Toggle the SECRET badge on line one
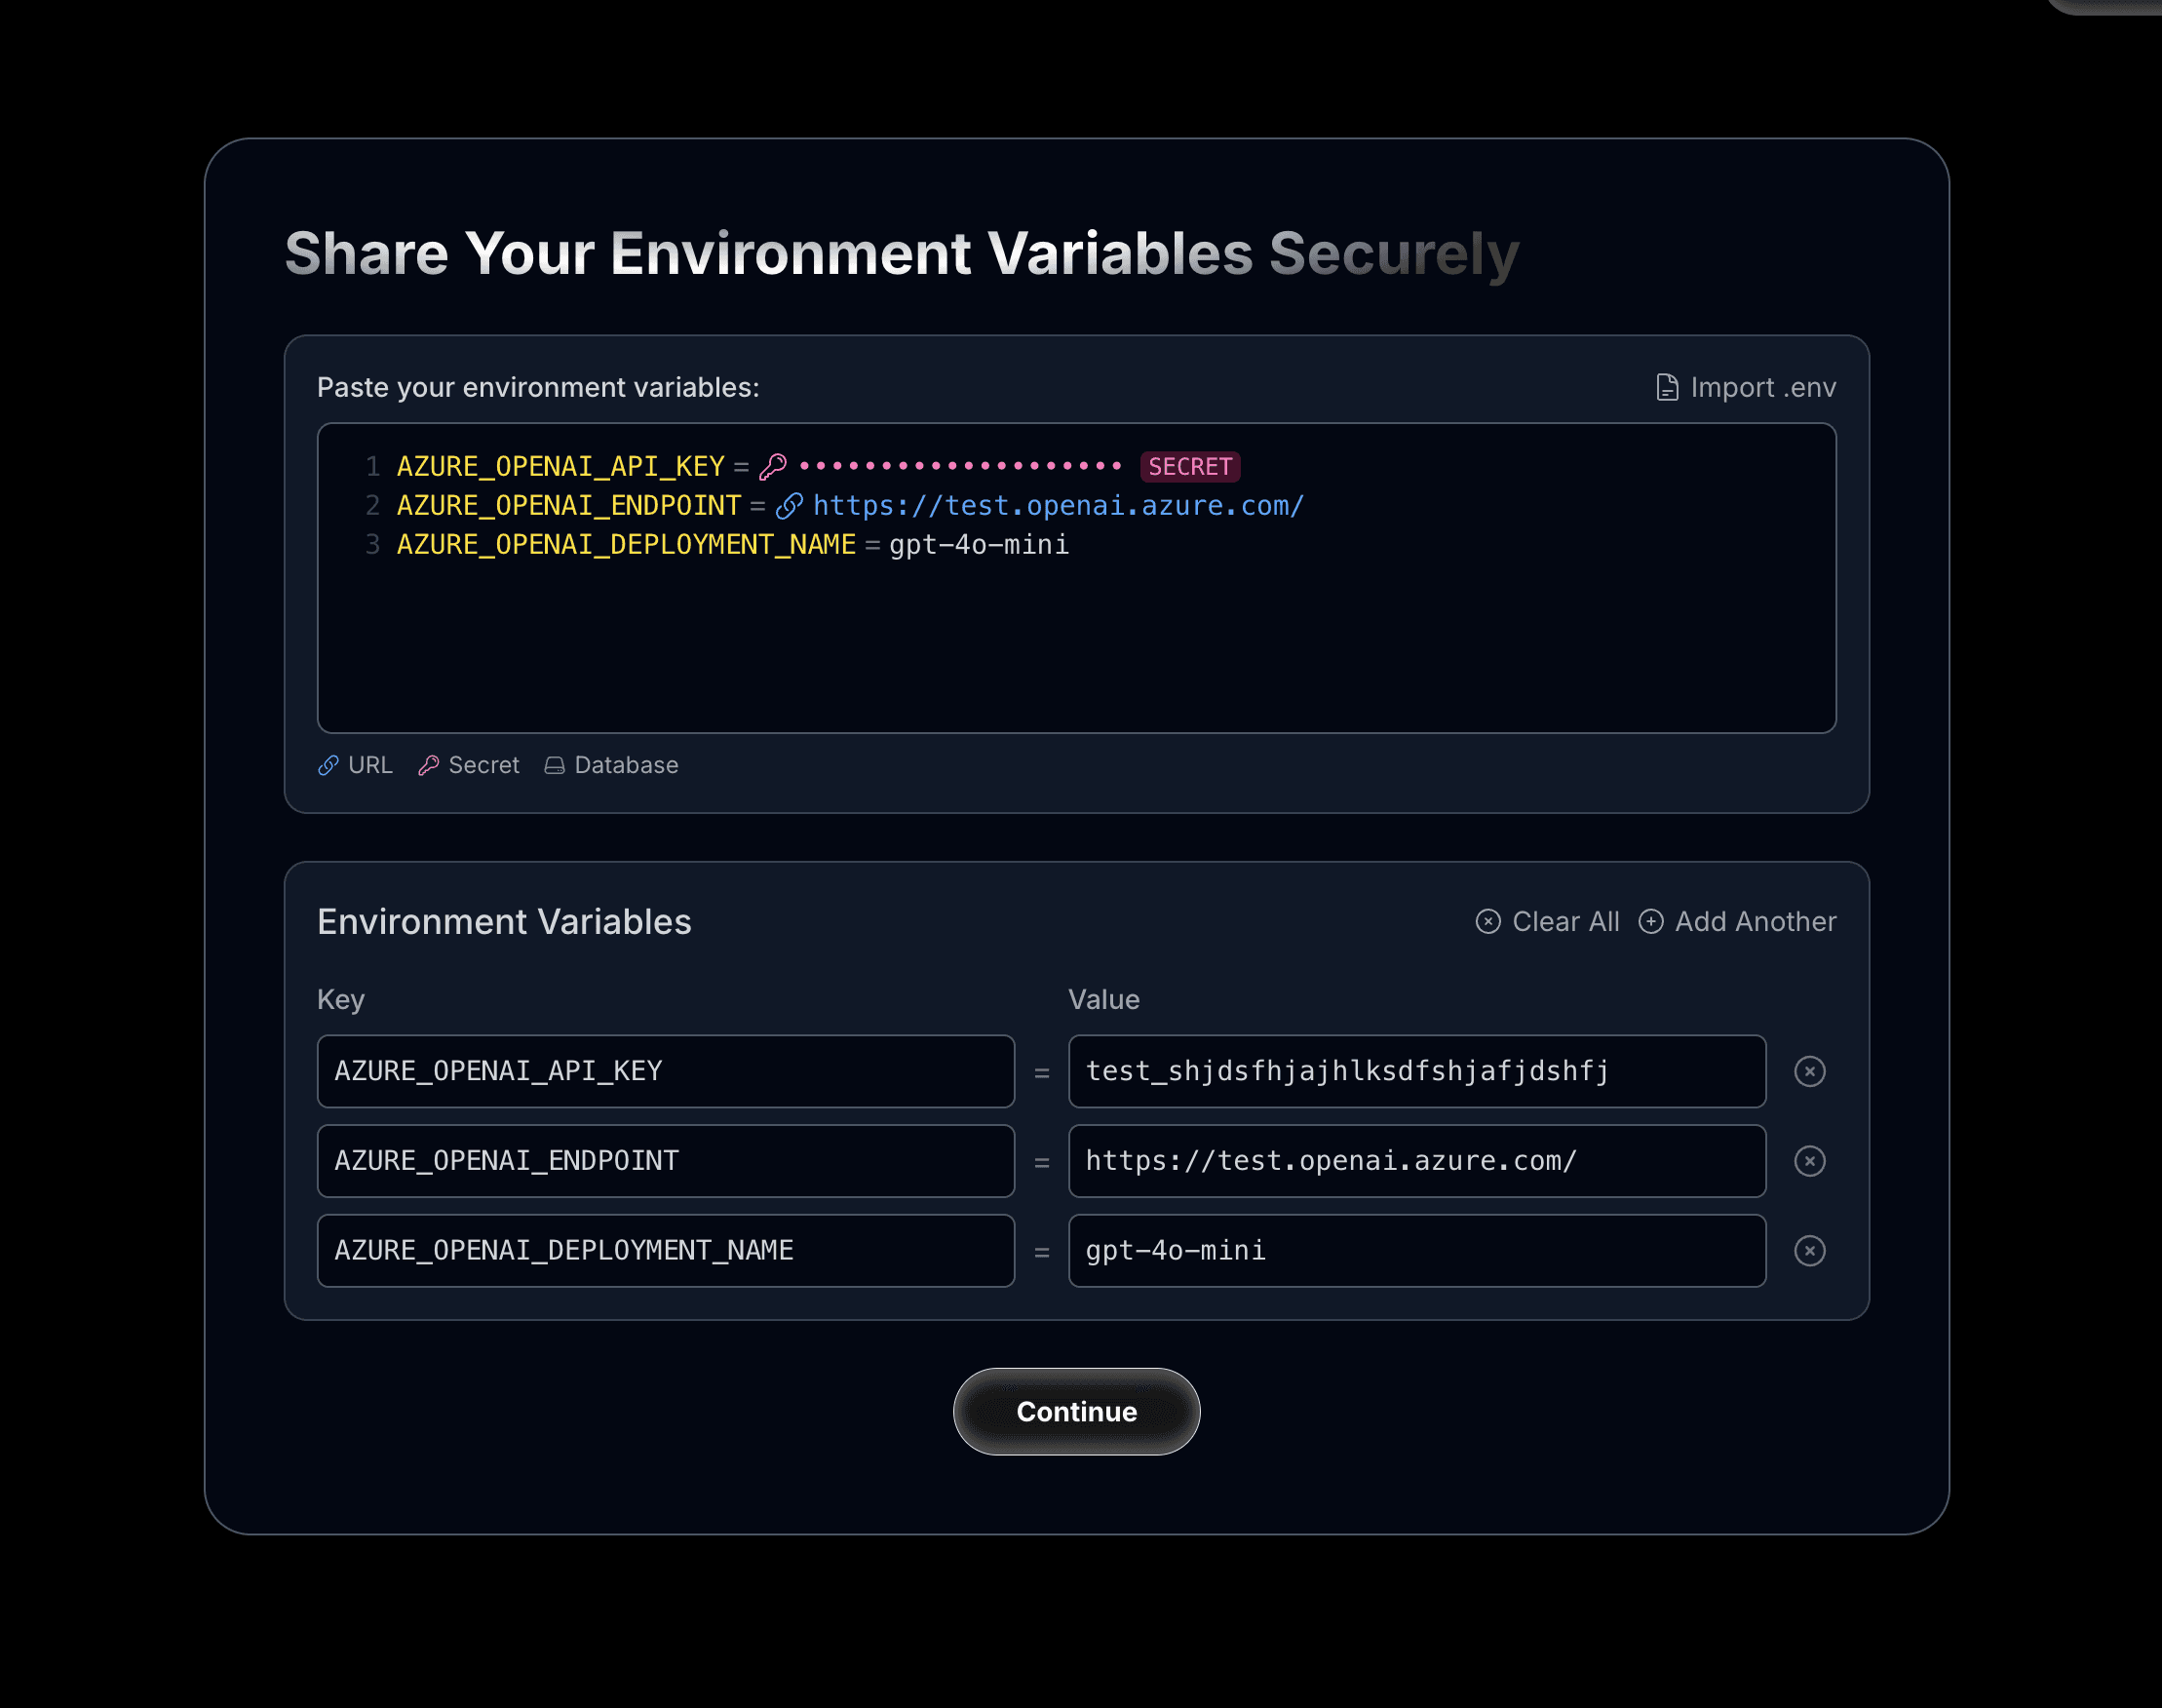This screenshot has height=1708, width=2162. point(1189,466)
